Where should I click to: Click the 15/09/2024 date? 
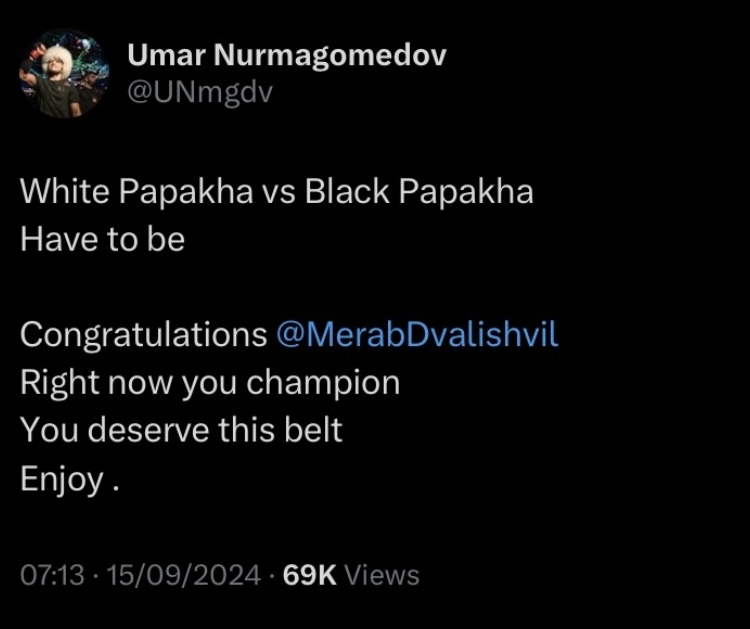click(x=184, y=574)
